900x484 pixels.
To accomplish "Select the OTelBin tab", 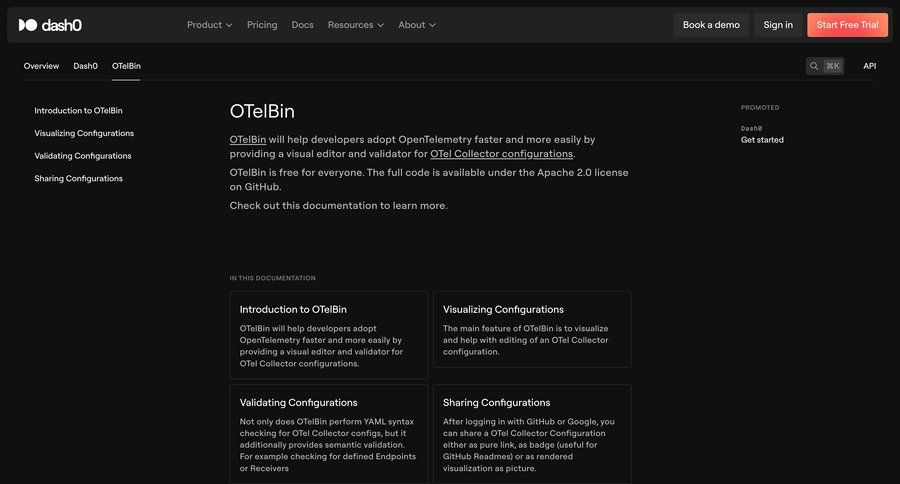I will (x=126, y=66).
